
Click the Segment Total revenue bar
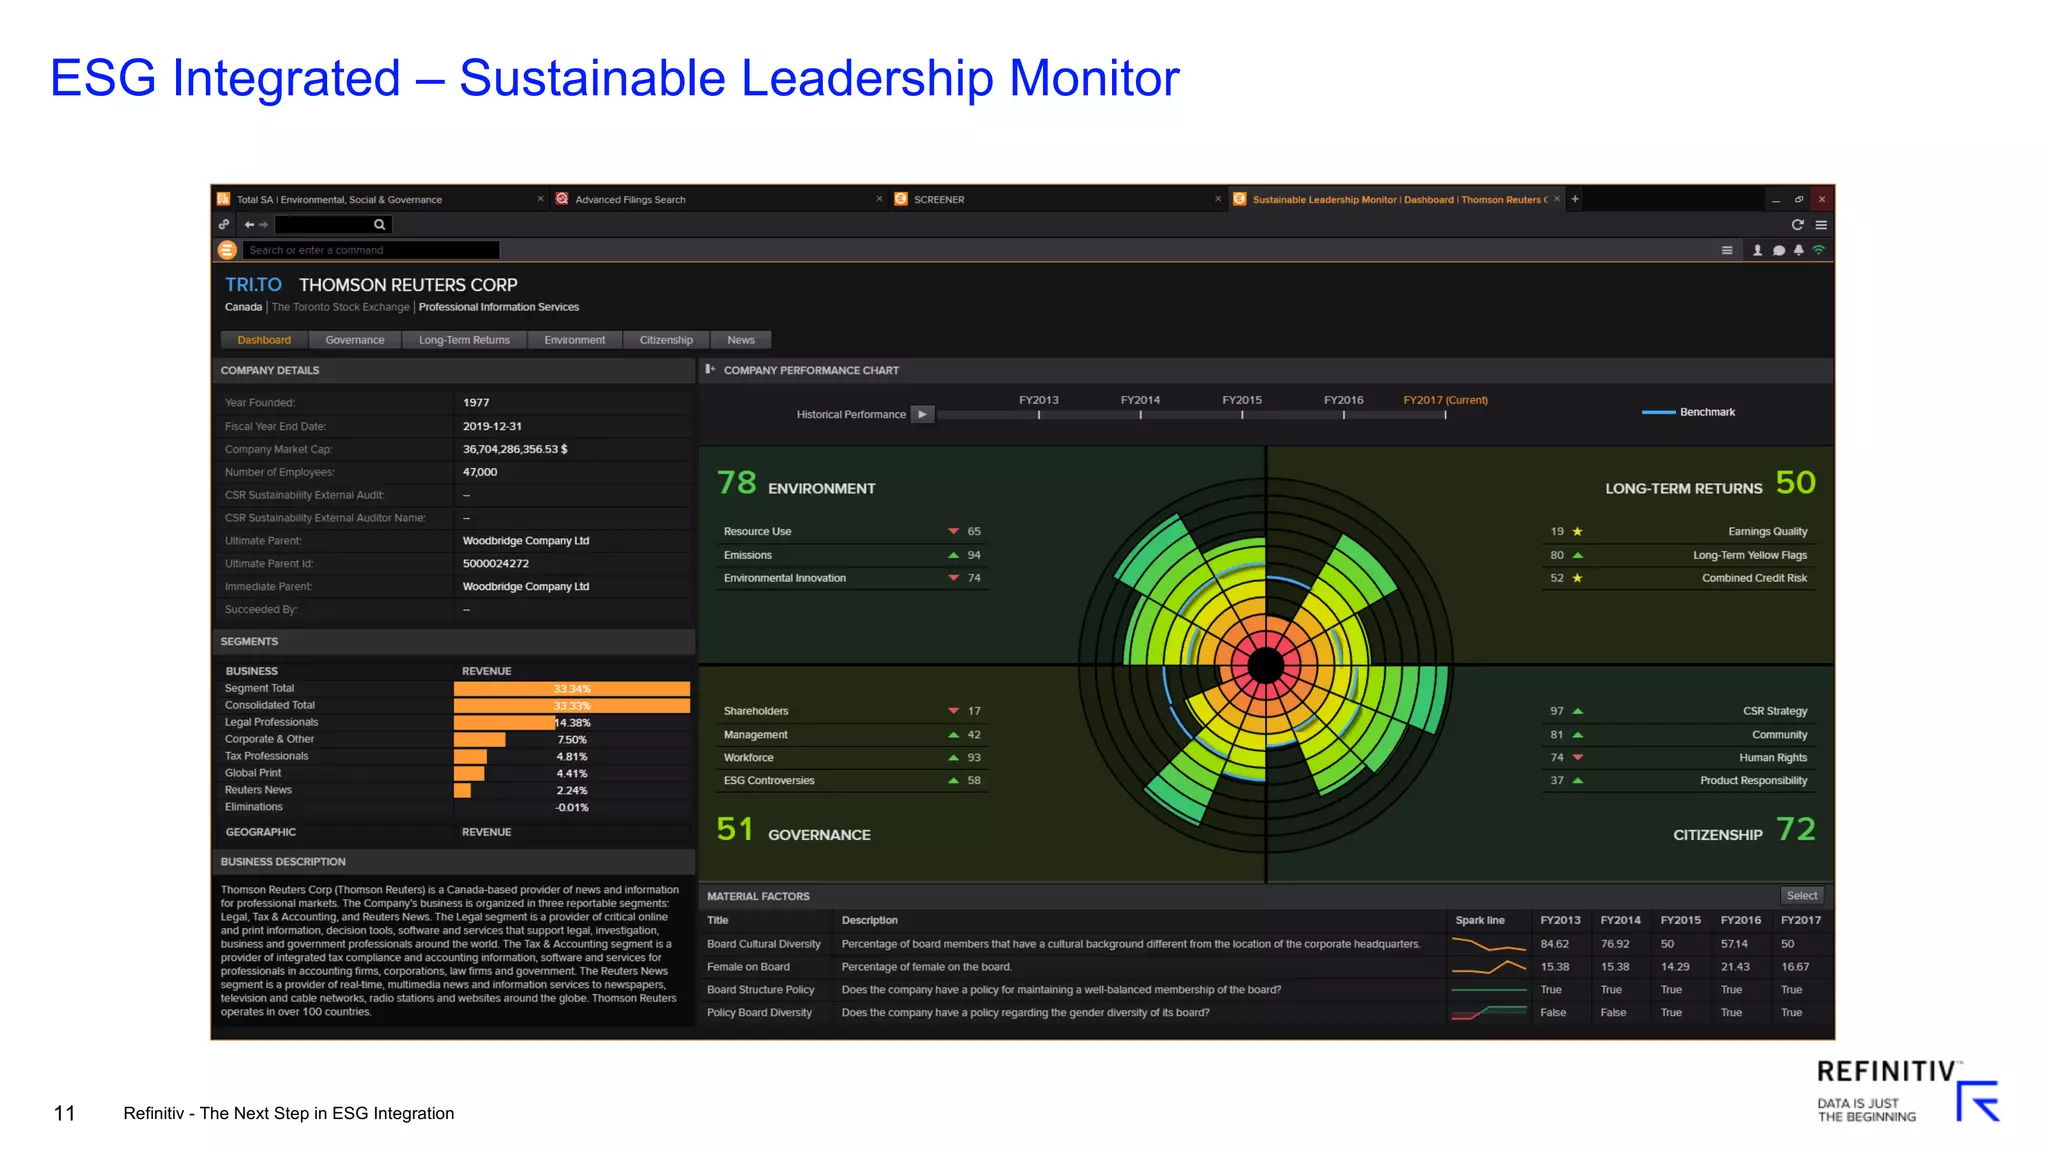click(572, 688)
